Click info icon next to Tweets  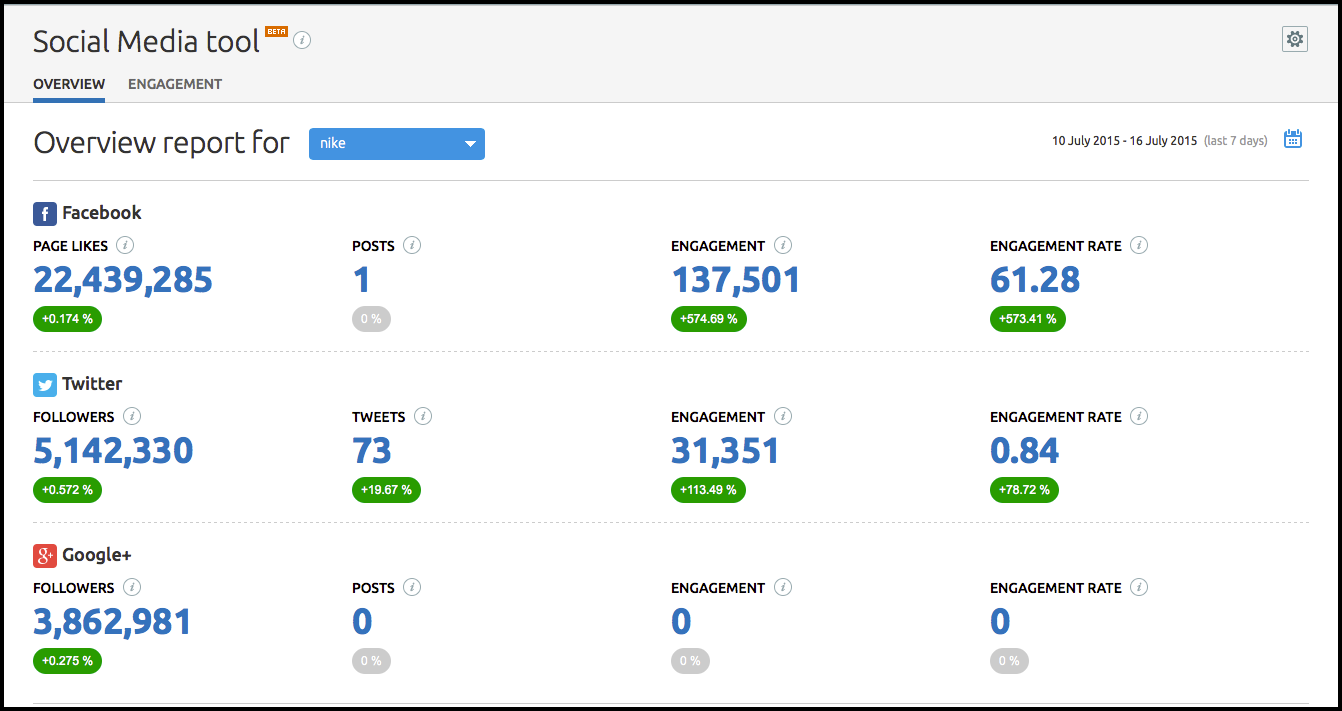click(423, 416)
